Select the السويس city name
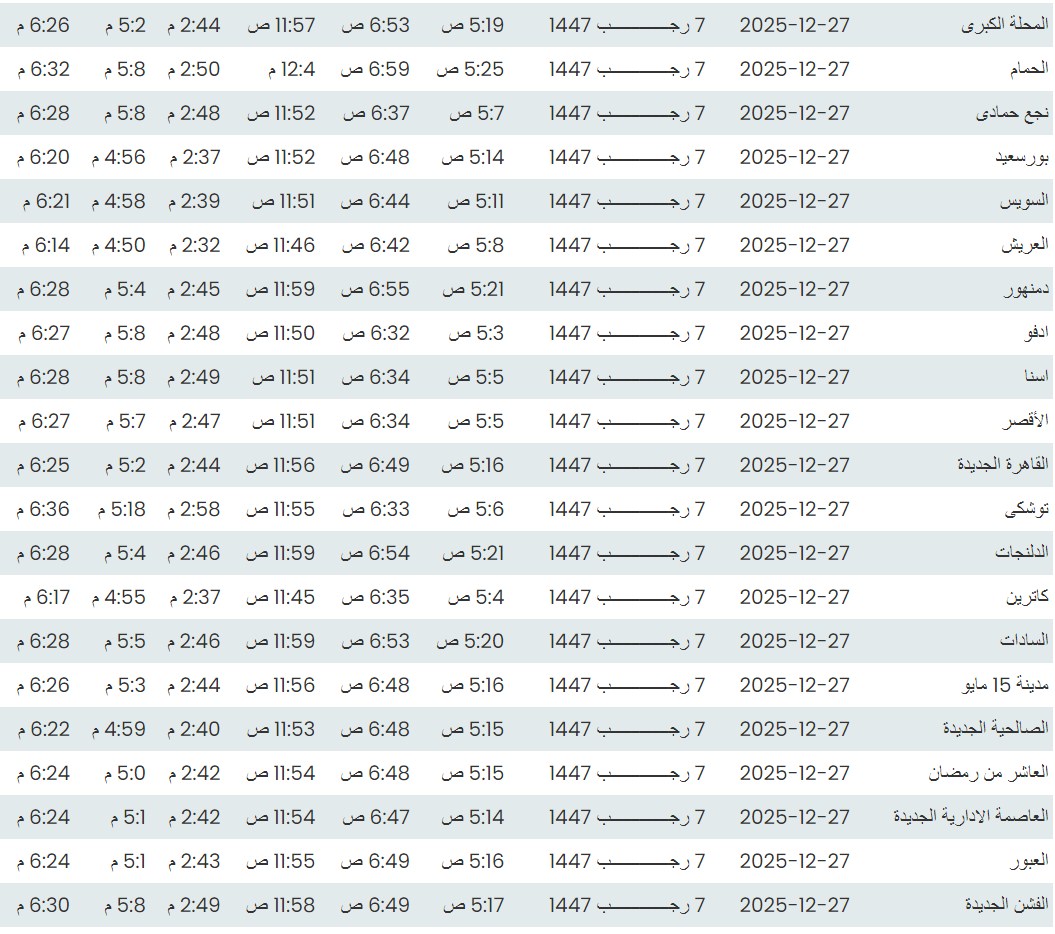Image resolution: width=1055 pixels, height=934 pixels. coord(1023,201)
